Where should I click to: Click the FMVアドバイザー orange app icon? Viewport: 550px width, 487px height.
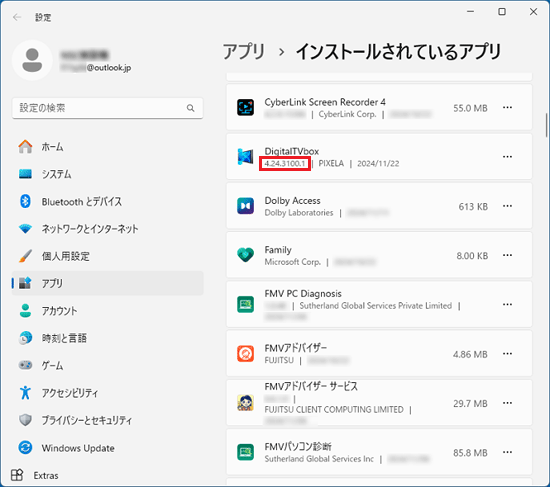click(x=245, y=354)
